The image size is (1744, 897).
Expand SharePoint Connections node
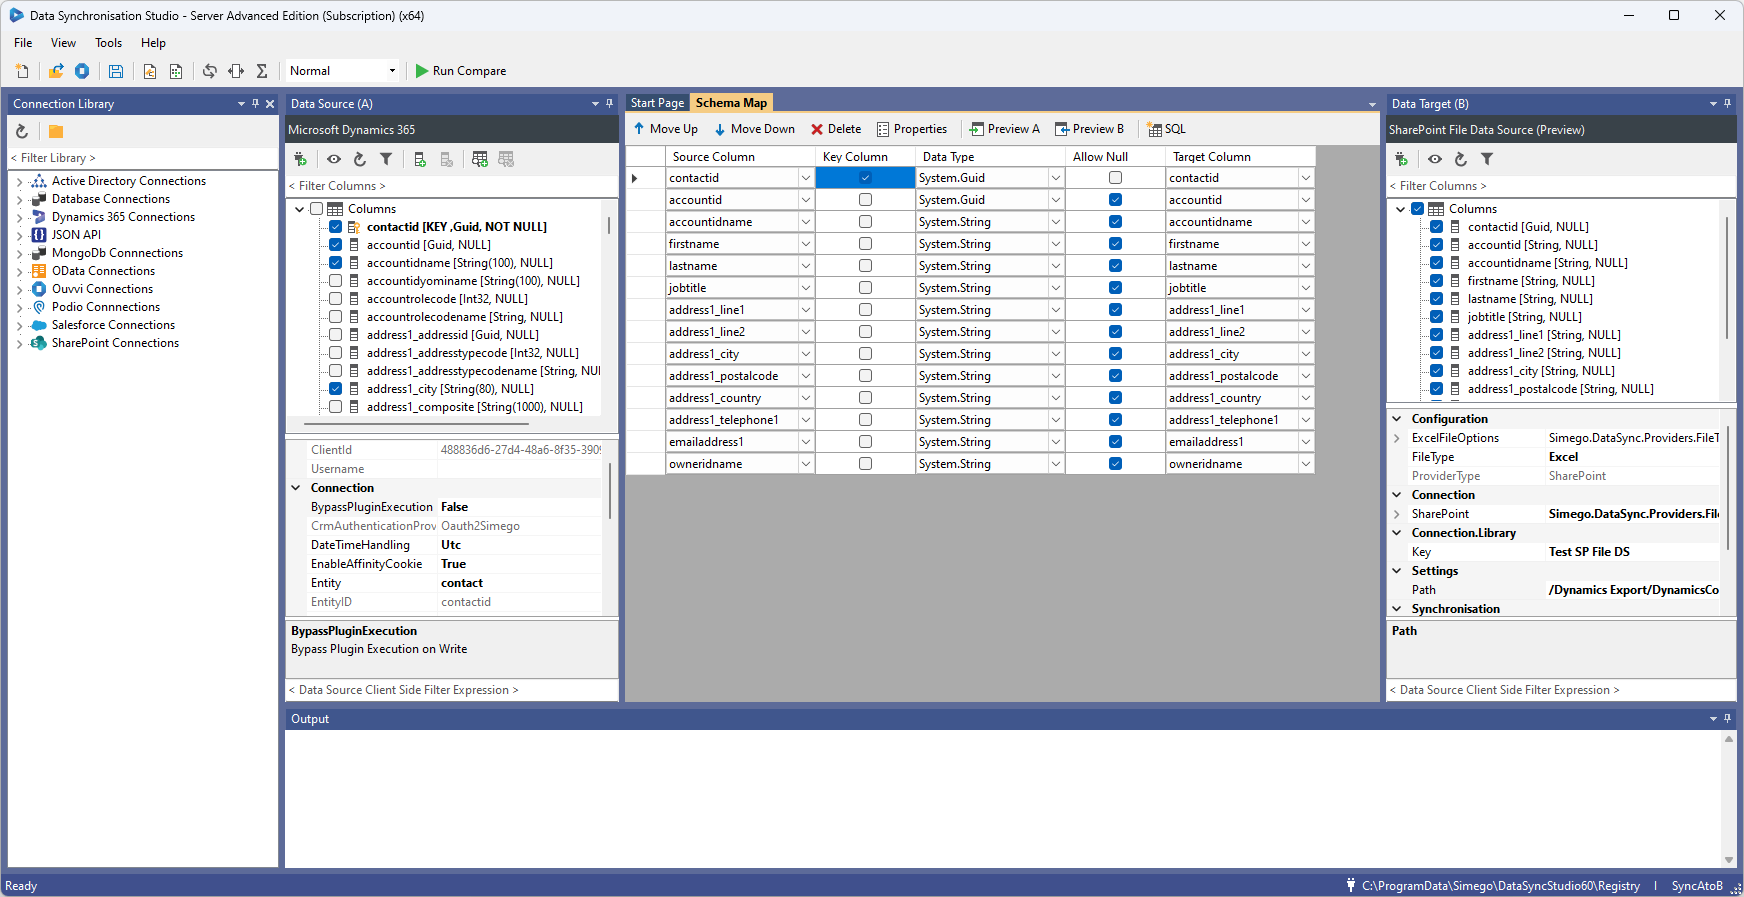19,343
